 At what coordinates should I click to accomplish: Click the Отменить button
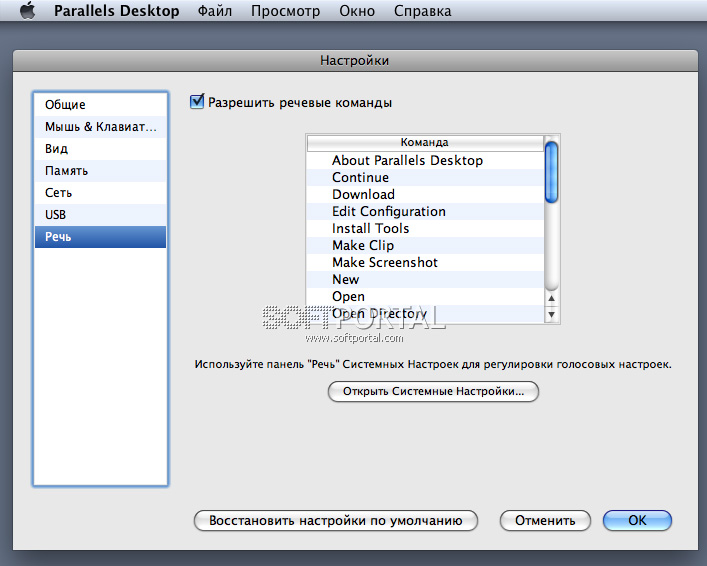[x=545, y=520]
